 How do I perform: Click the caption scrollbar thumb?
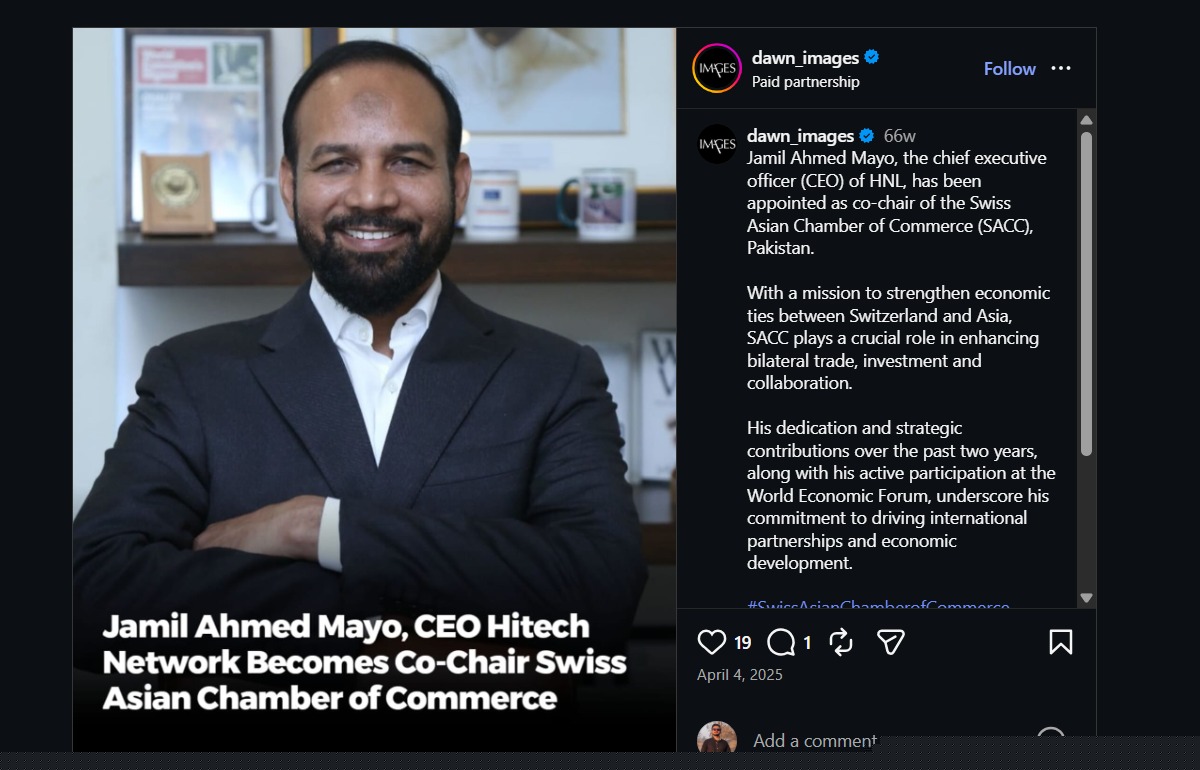point(1086,293)
